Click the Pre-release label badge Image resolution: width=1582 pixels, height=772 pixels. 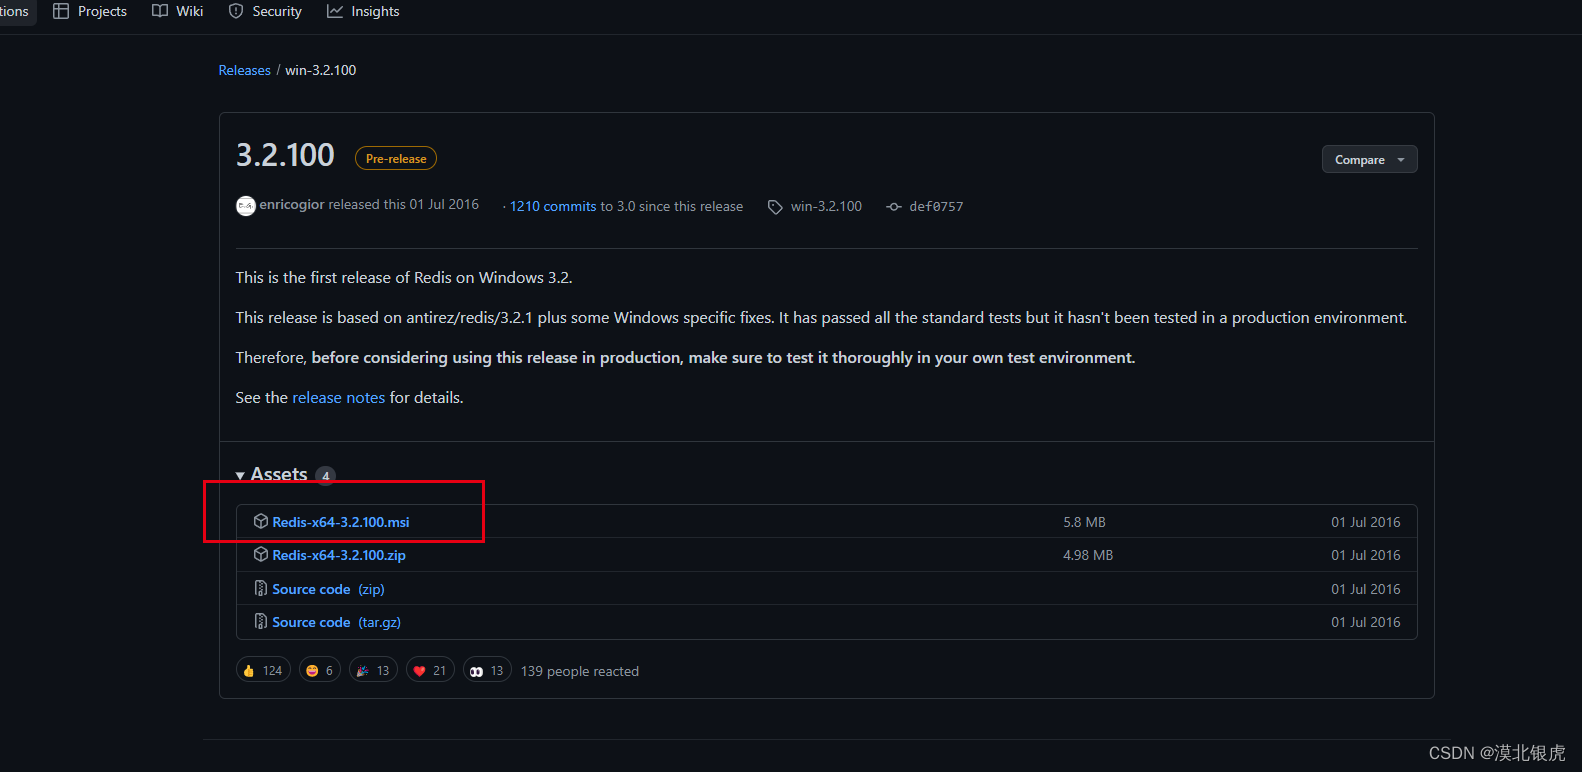click(x=396, y=158)
